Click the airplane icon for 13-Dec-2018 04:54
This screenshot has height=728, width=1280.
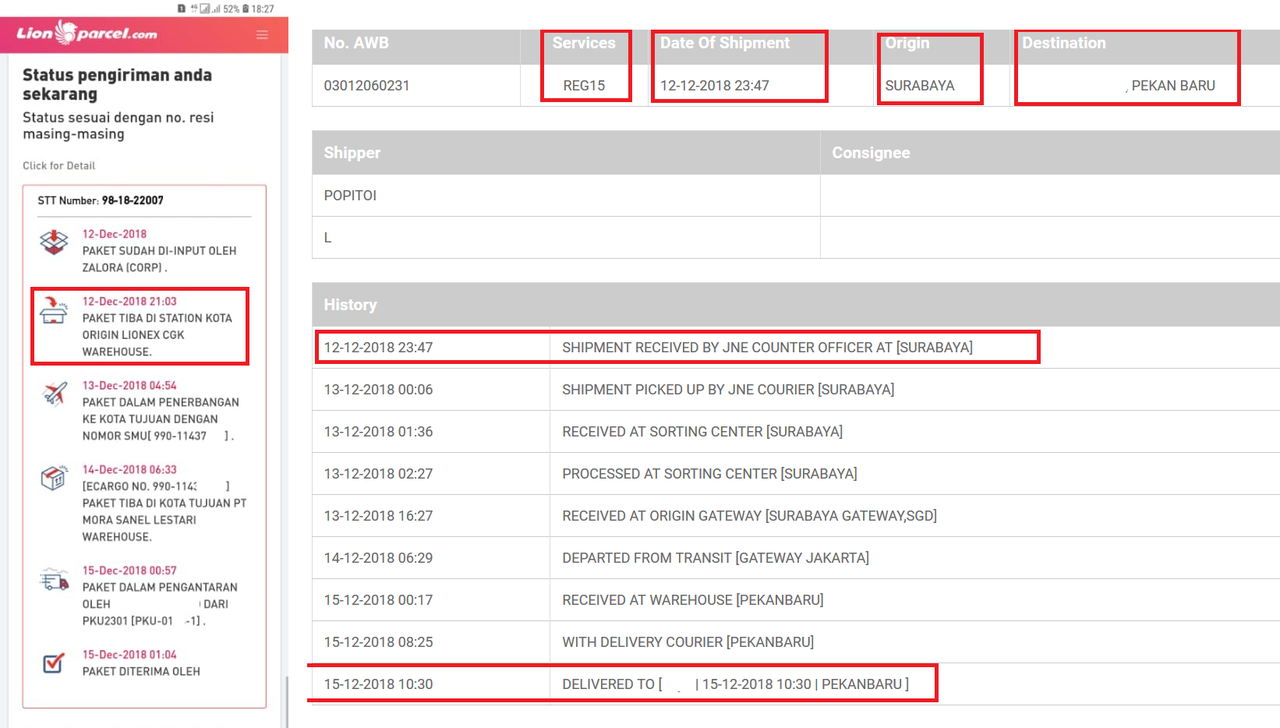tap(55, 393)
